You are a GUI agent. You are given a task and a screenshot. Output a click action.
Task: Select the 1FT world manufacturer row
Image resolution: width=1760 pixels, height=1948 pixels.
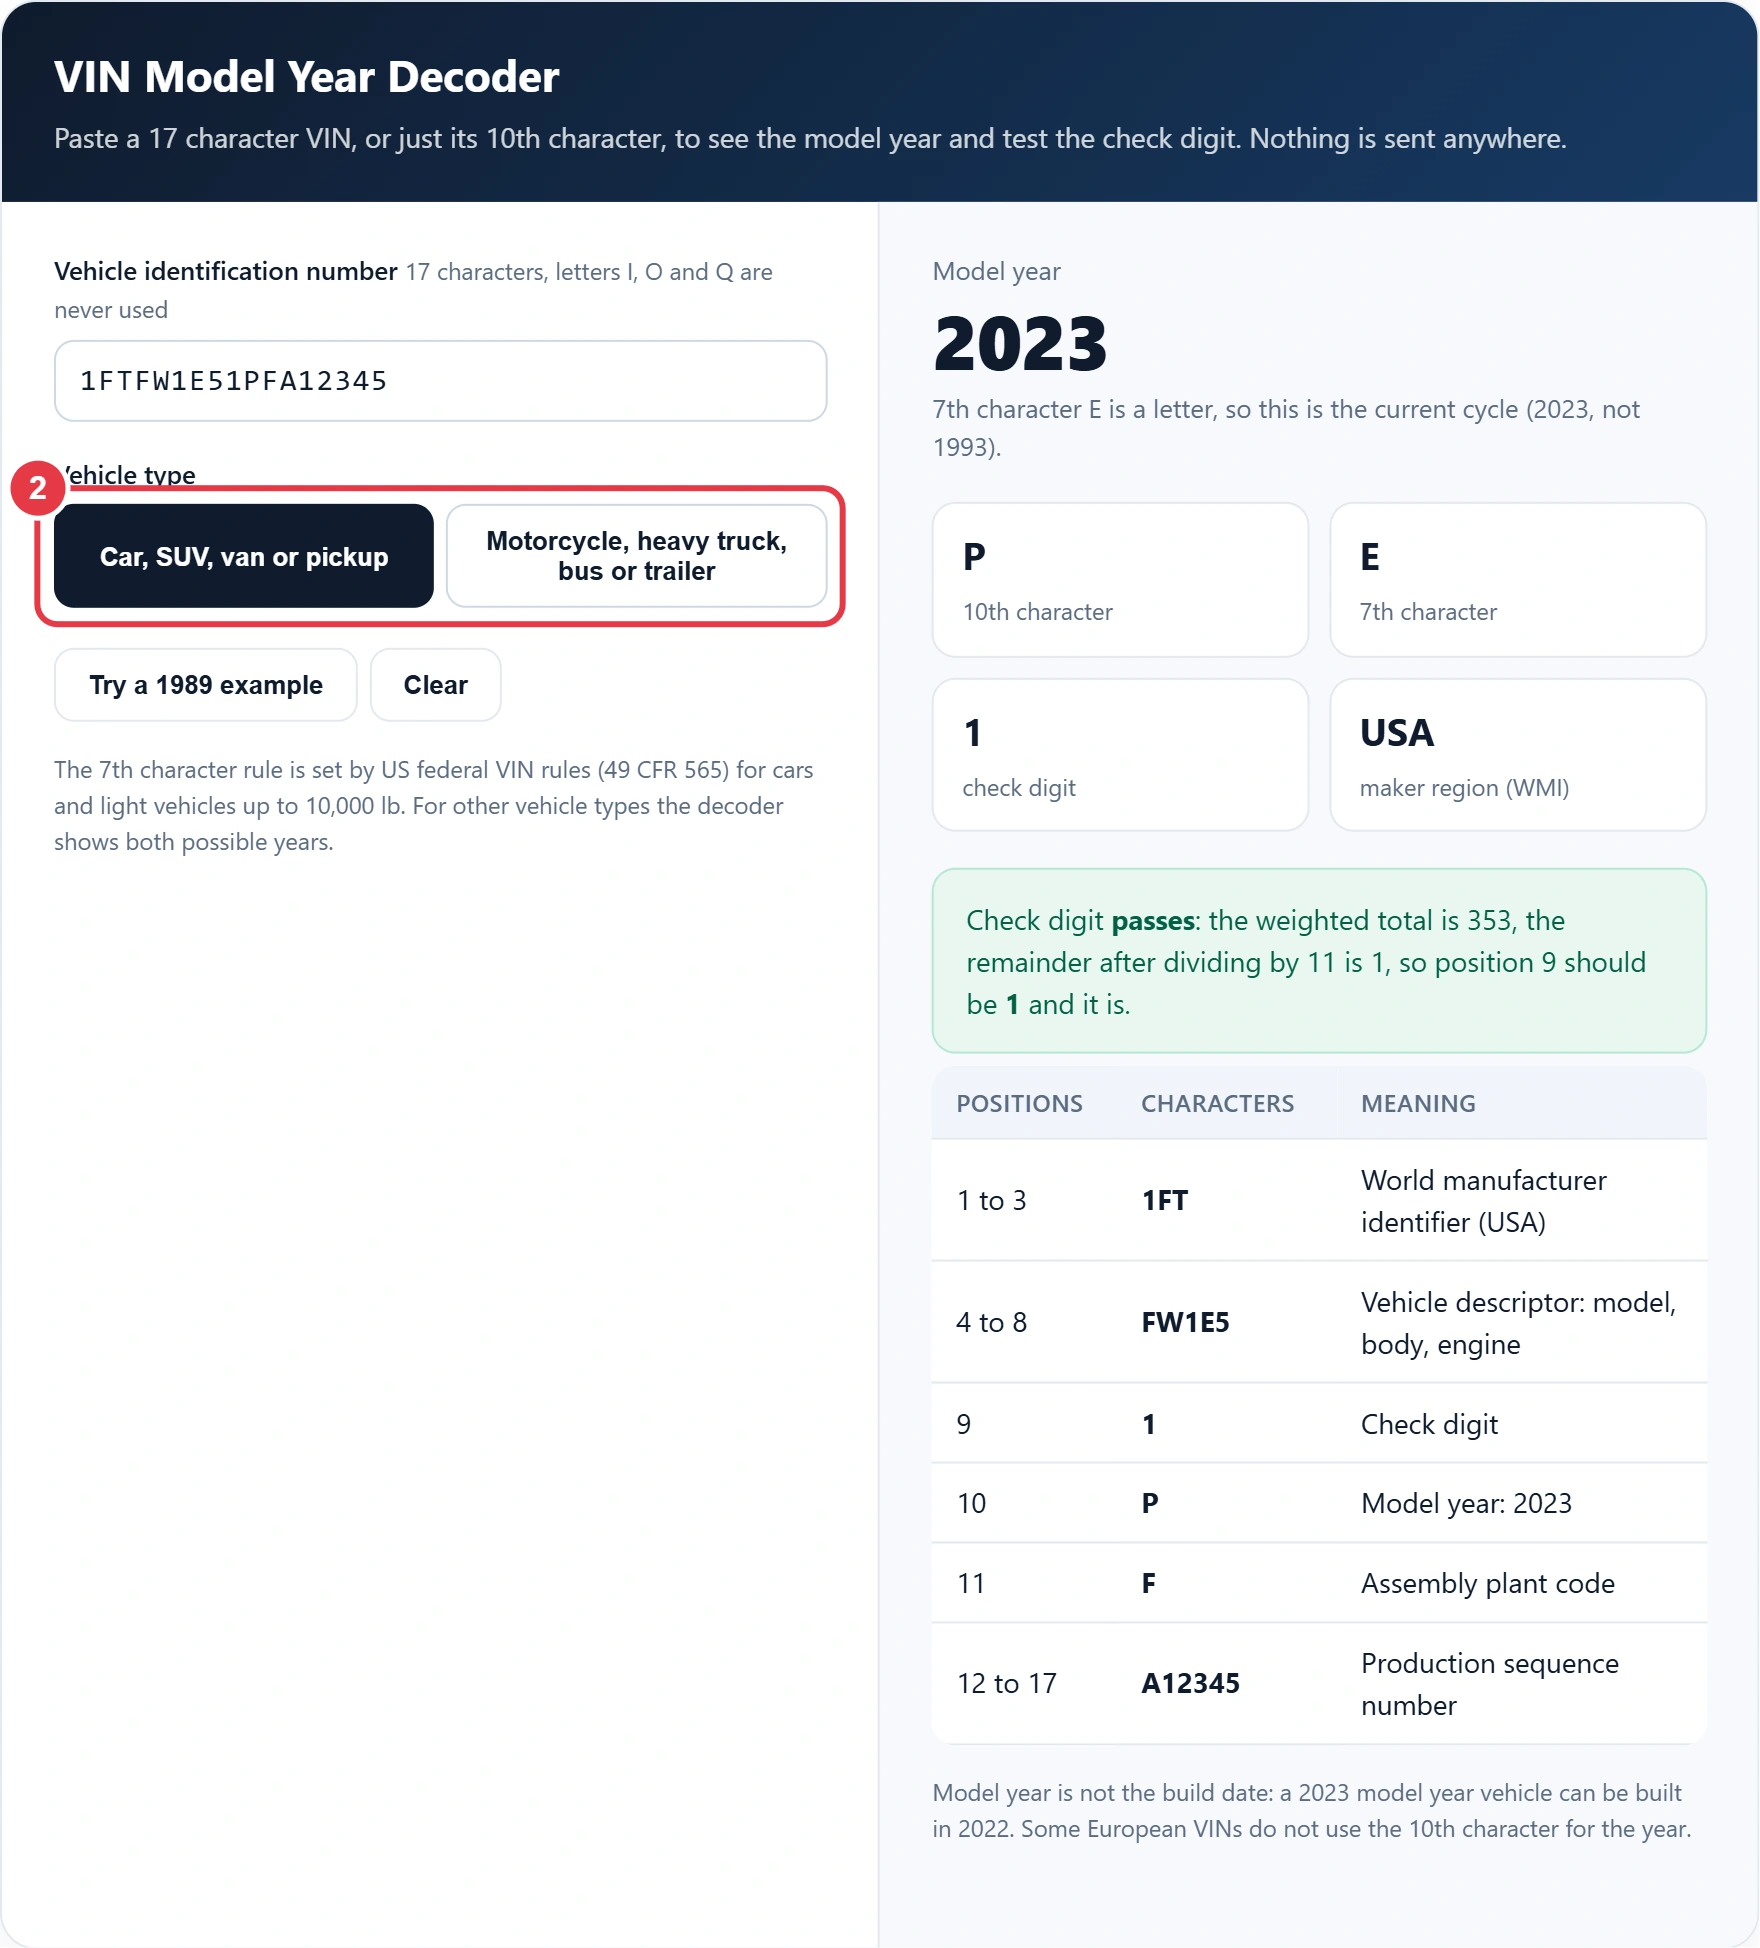coord(1319,1200)
